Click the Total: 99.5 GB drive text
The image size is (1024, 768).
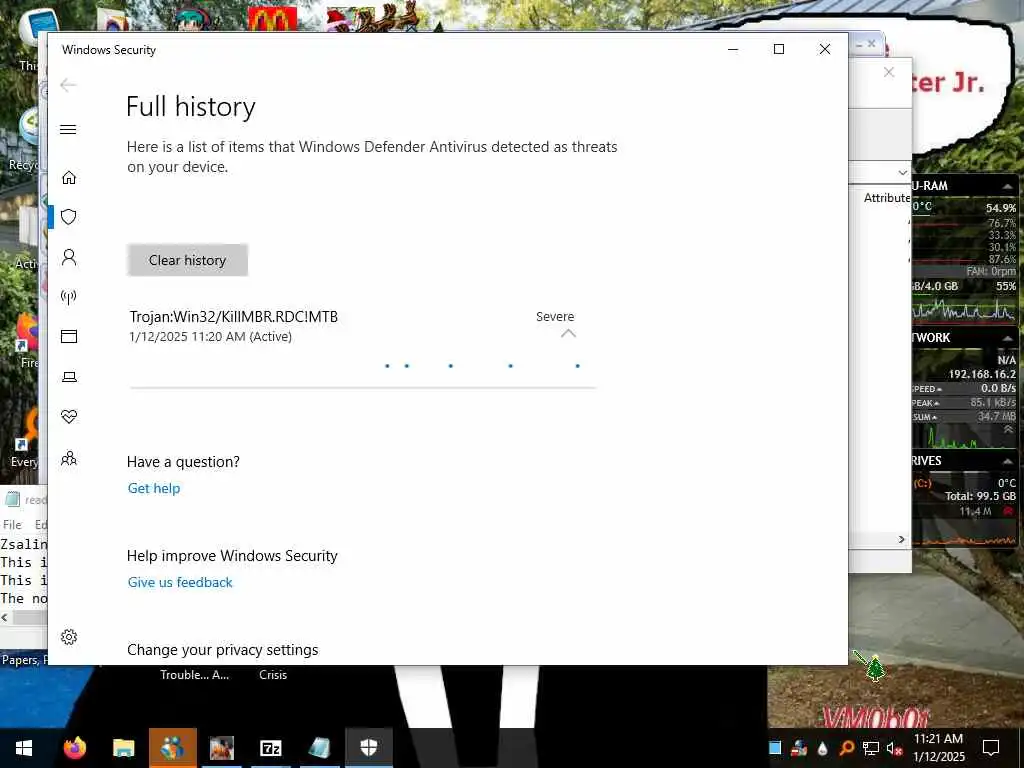980,496
